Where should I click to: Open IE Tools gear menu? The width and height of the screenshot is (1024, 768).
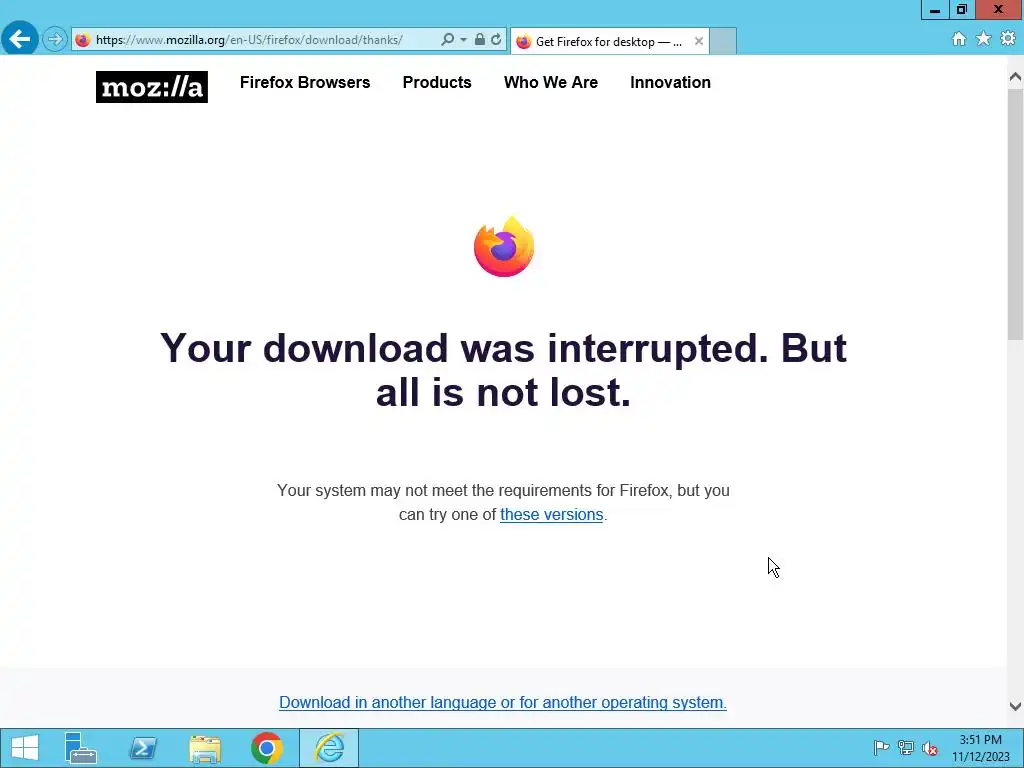[1008, 39]
